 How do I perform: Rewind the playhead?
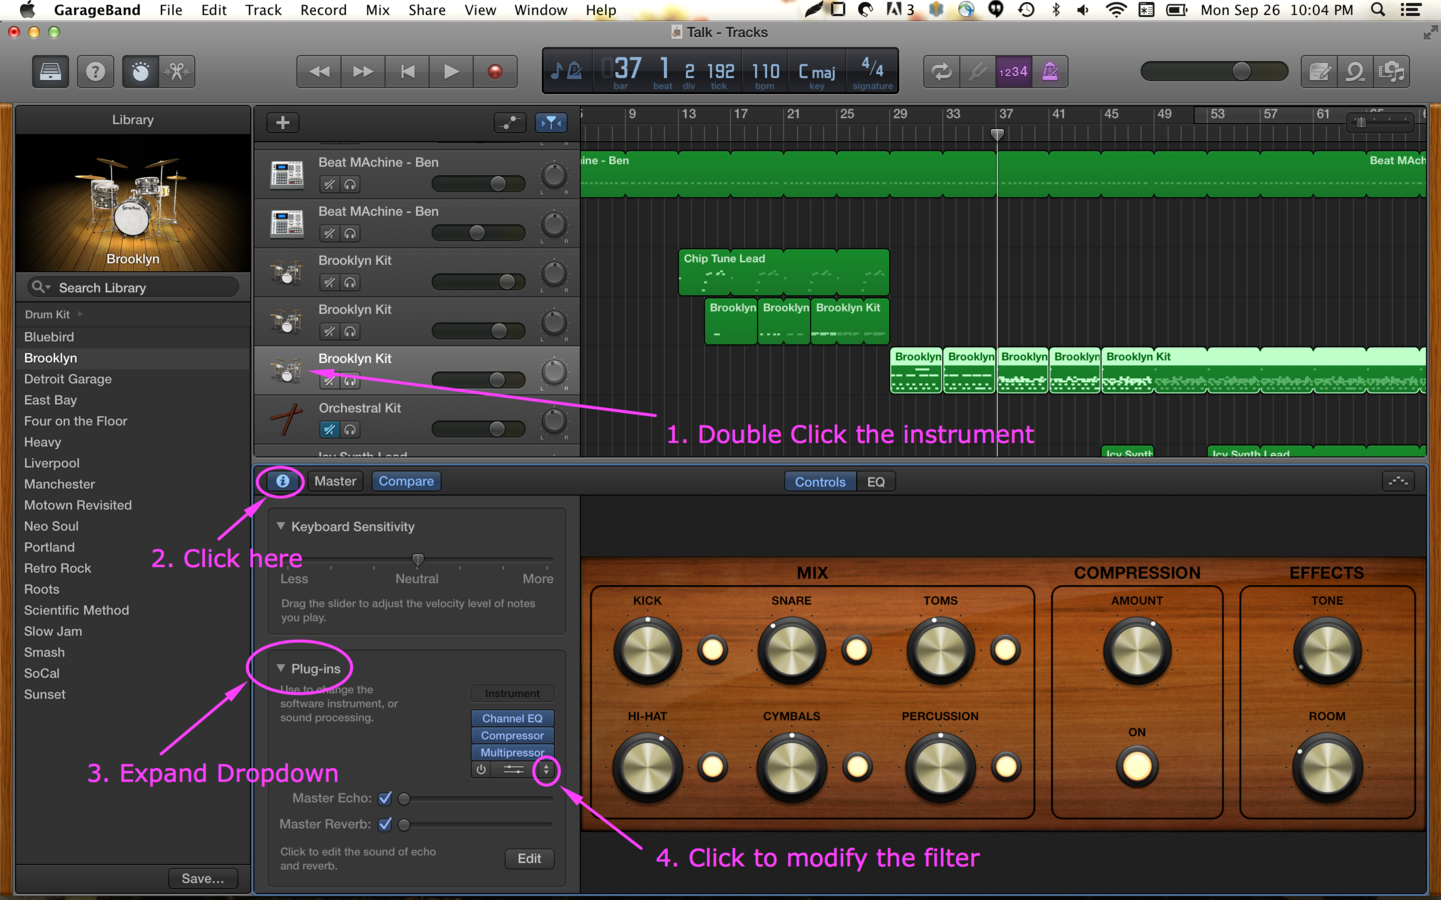coord(319,72)
